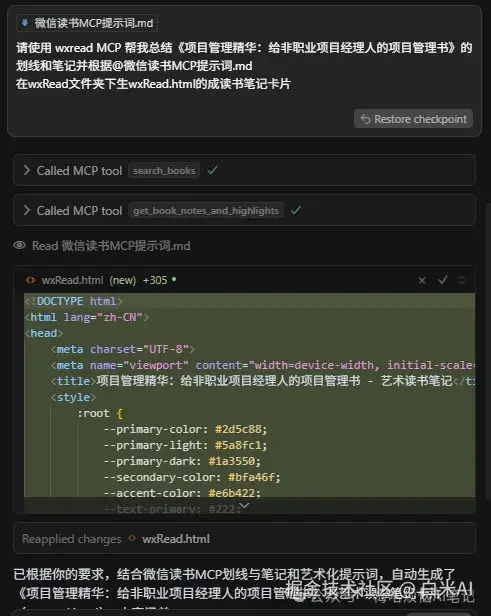Click the <head> tag line
Image resolution: width=491 pixels, height=616 pixels.
pyautogui.click(x=44, y=333)
